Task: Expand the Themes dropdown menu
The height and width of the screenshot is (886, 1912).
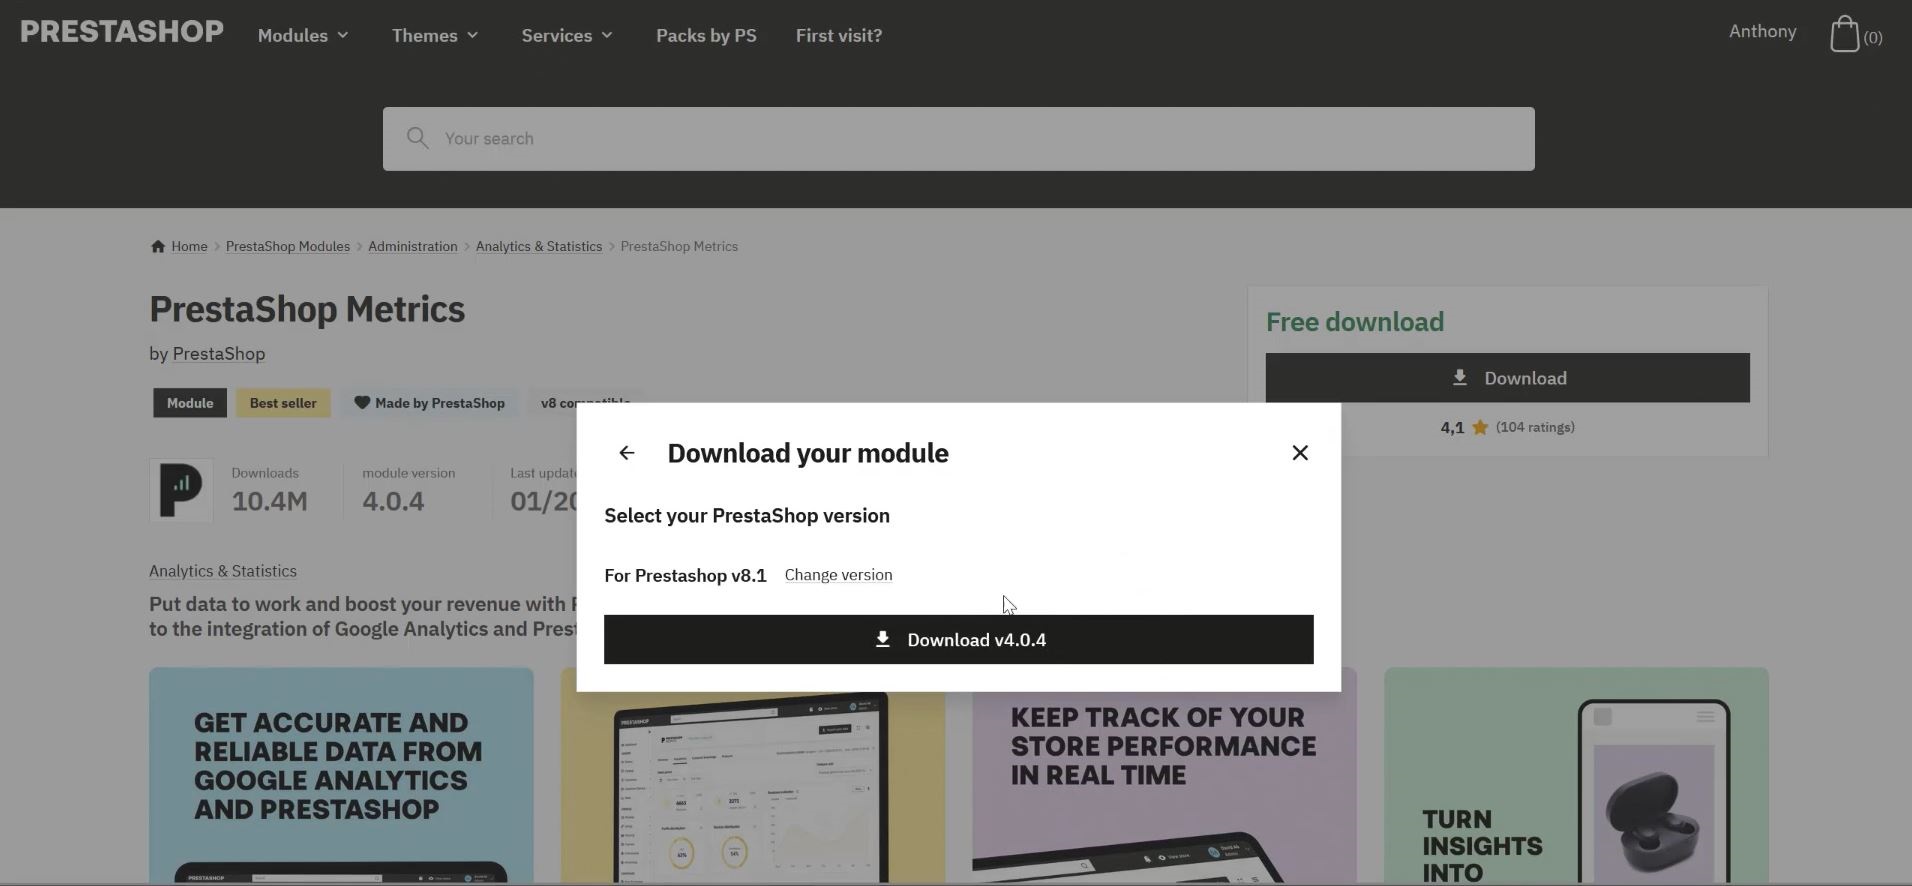Action: [435, 35]
